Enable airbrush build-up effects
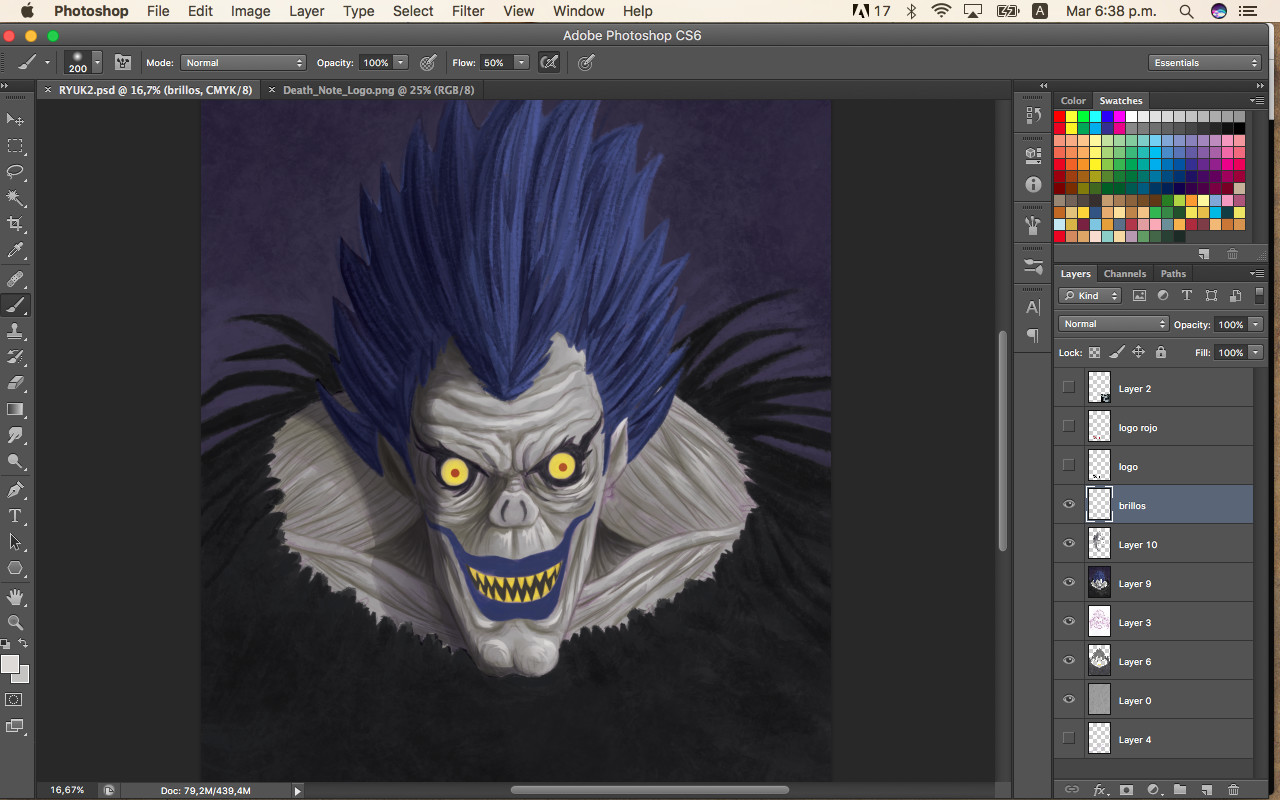This screenshot has height=800, width=1280. coord(549,62)
